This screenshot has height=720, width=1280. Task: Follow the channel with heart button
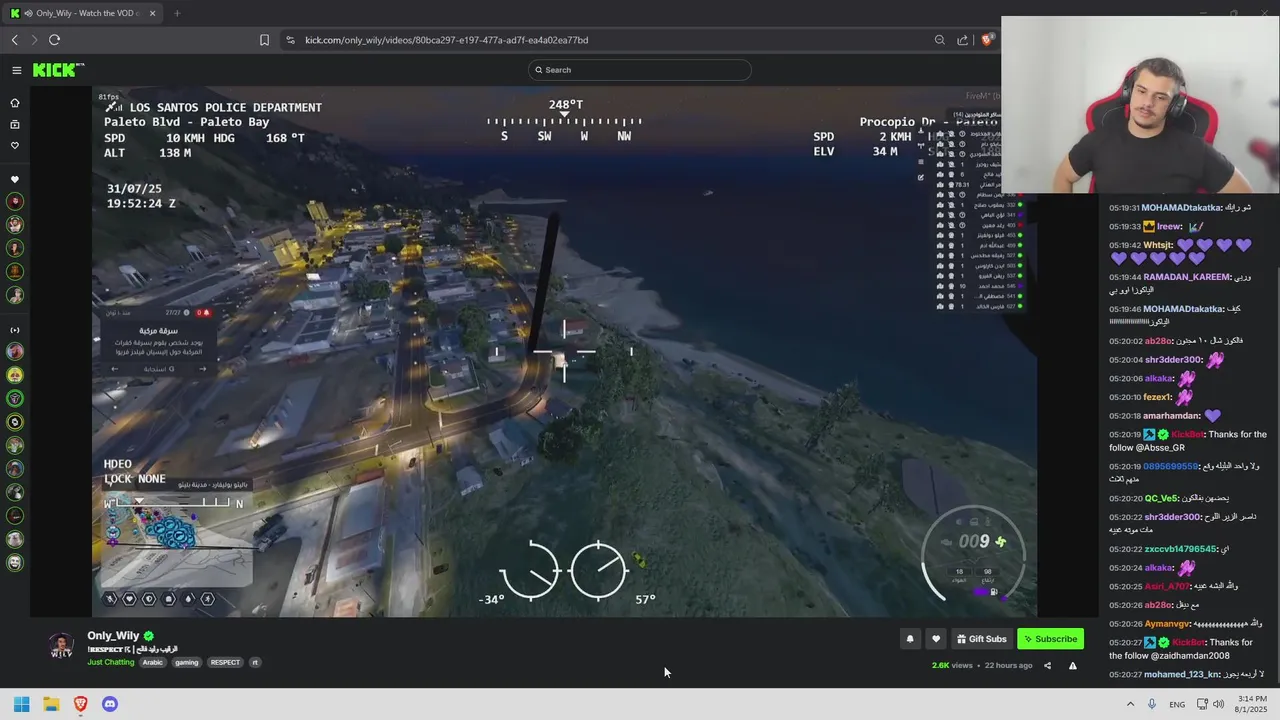pyautogui.click(x=936, y=639)
